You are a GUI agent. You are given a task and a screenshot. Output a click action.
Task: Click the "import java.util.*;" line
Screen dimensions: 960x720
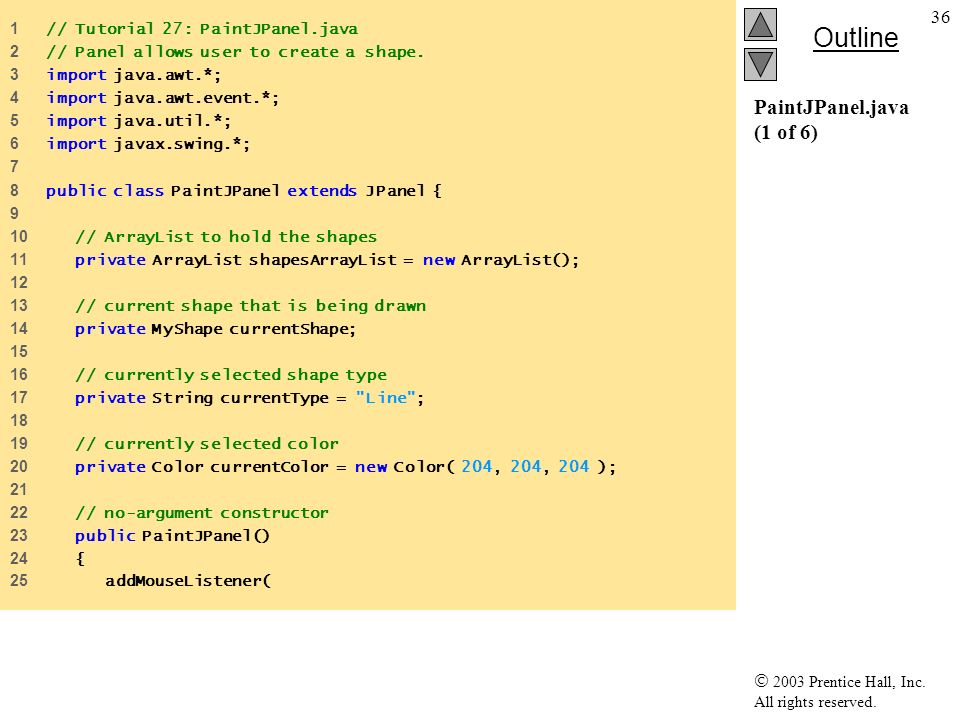pyautogui.click(x=138, y=121)
